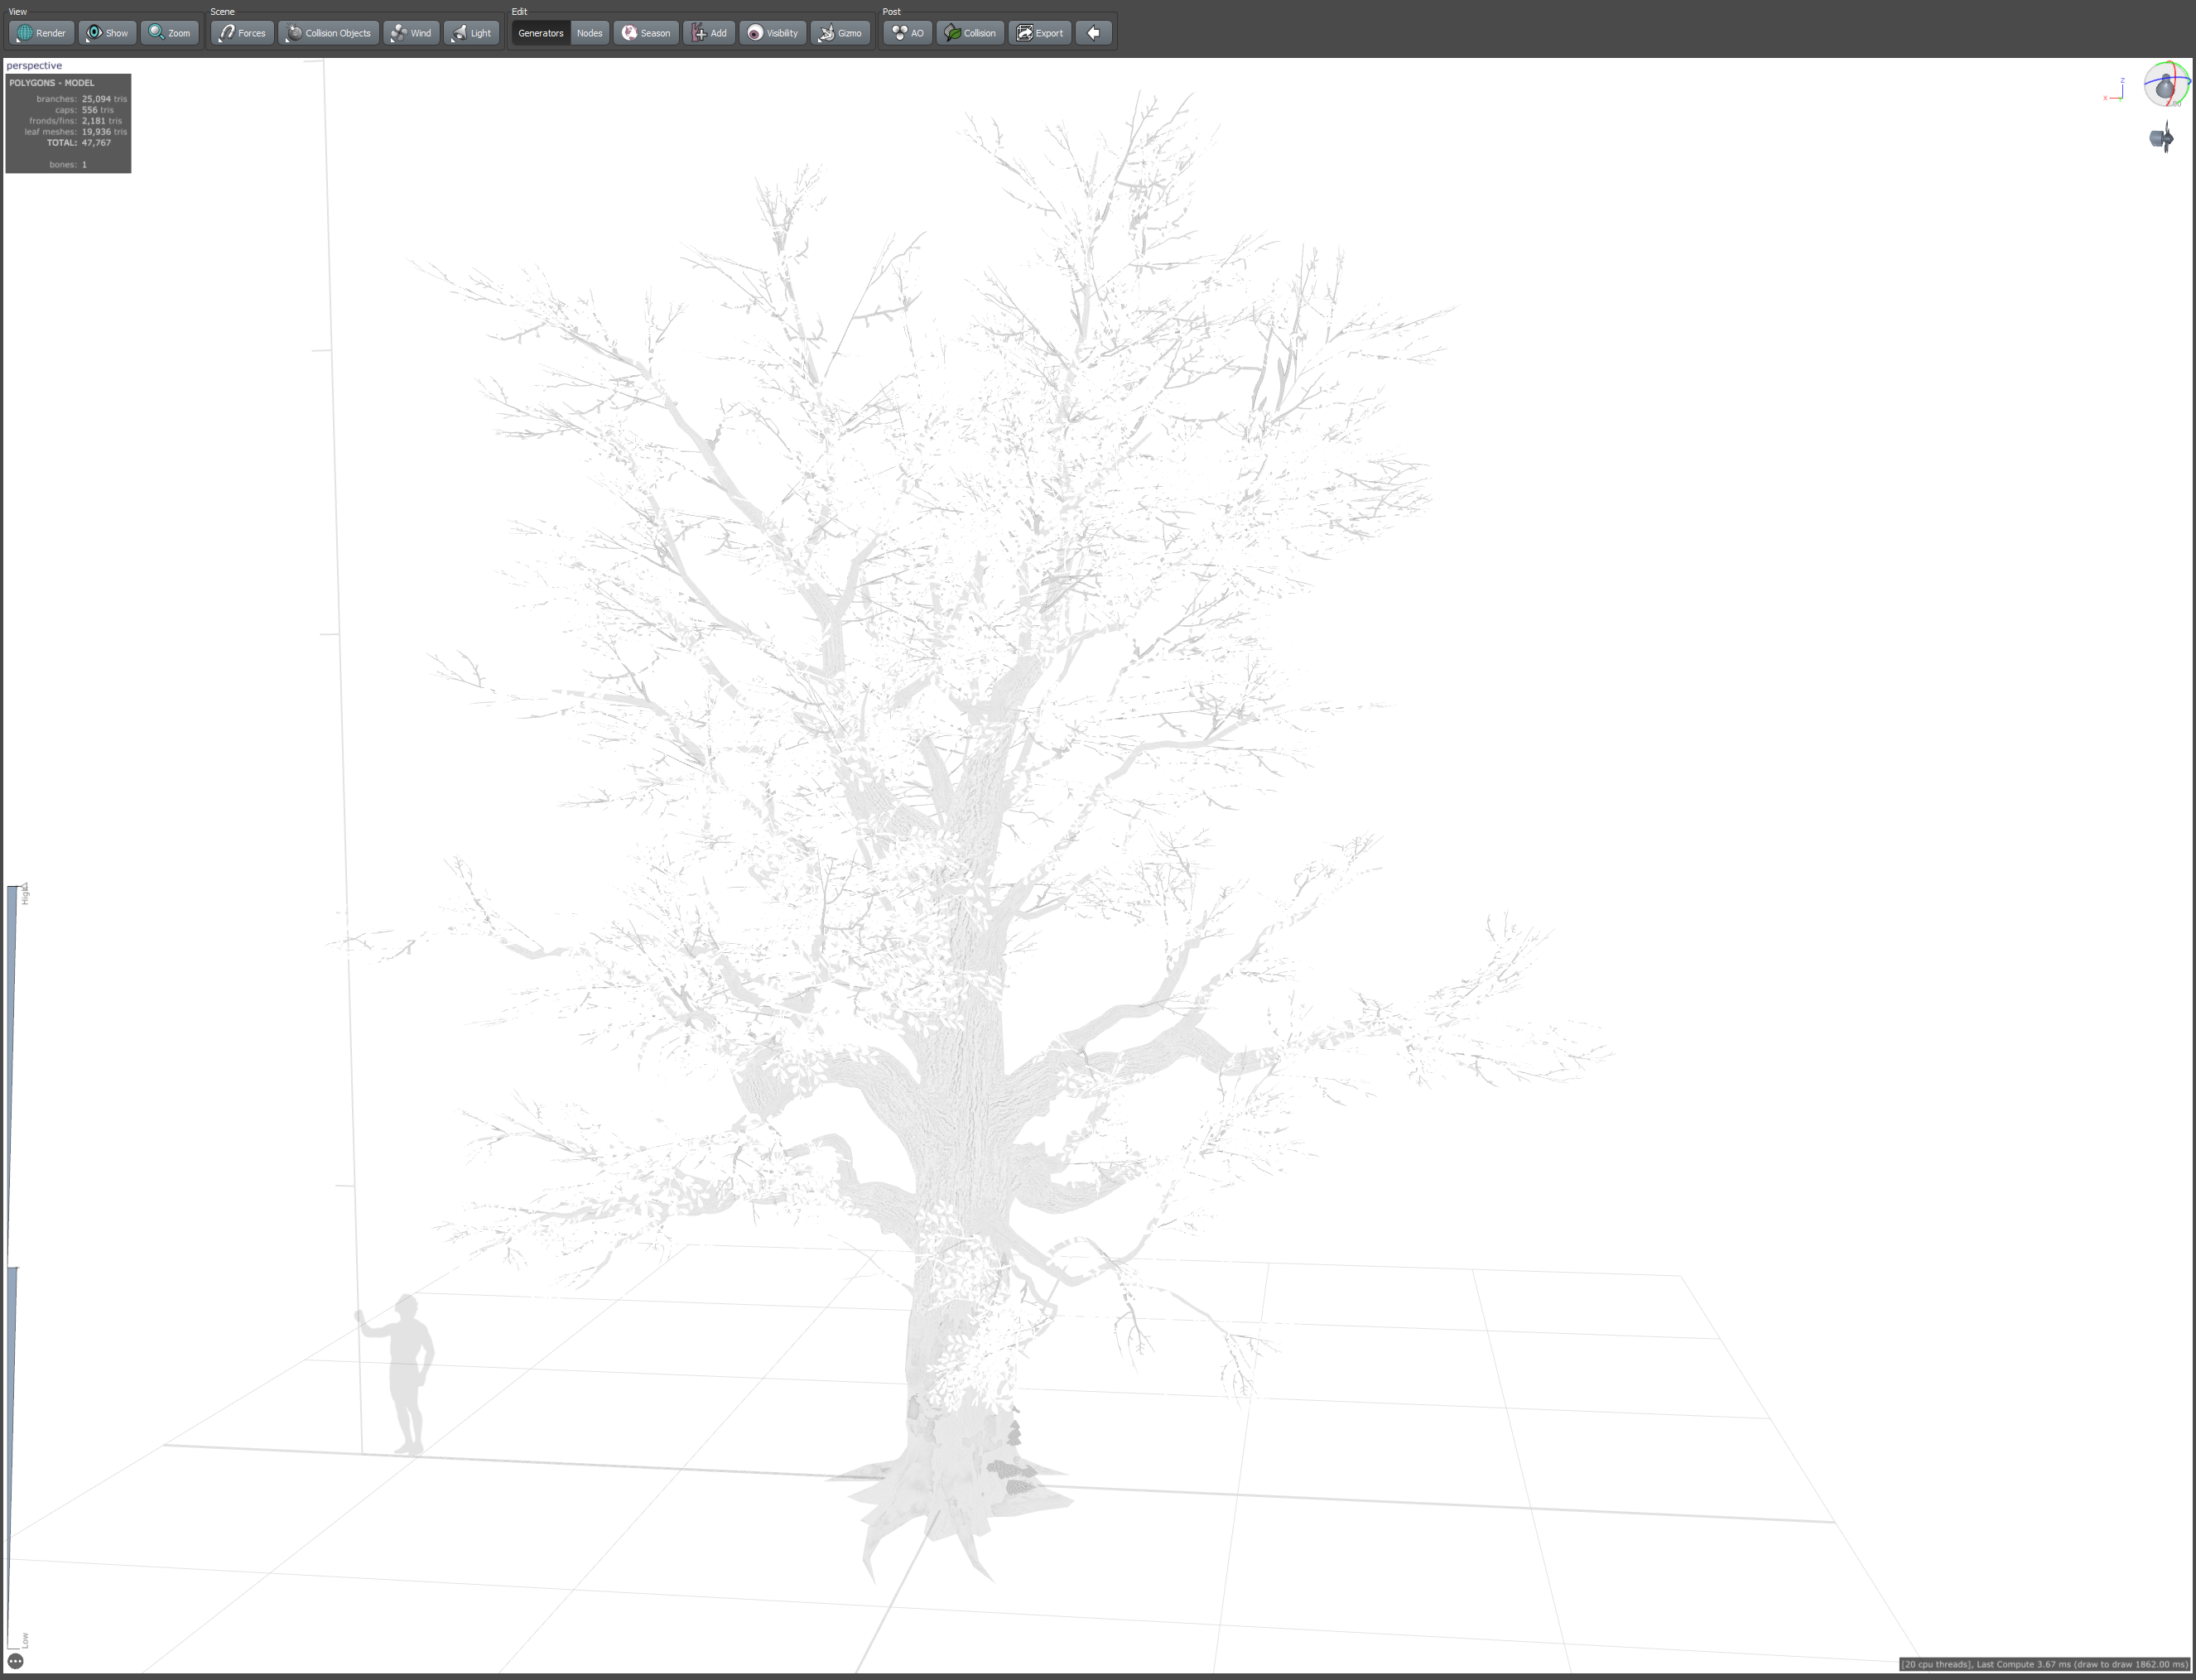Click the Zoom magnifier button
The width and height of the screenshot is (2196, 1680).
coord(169,33)
